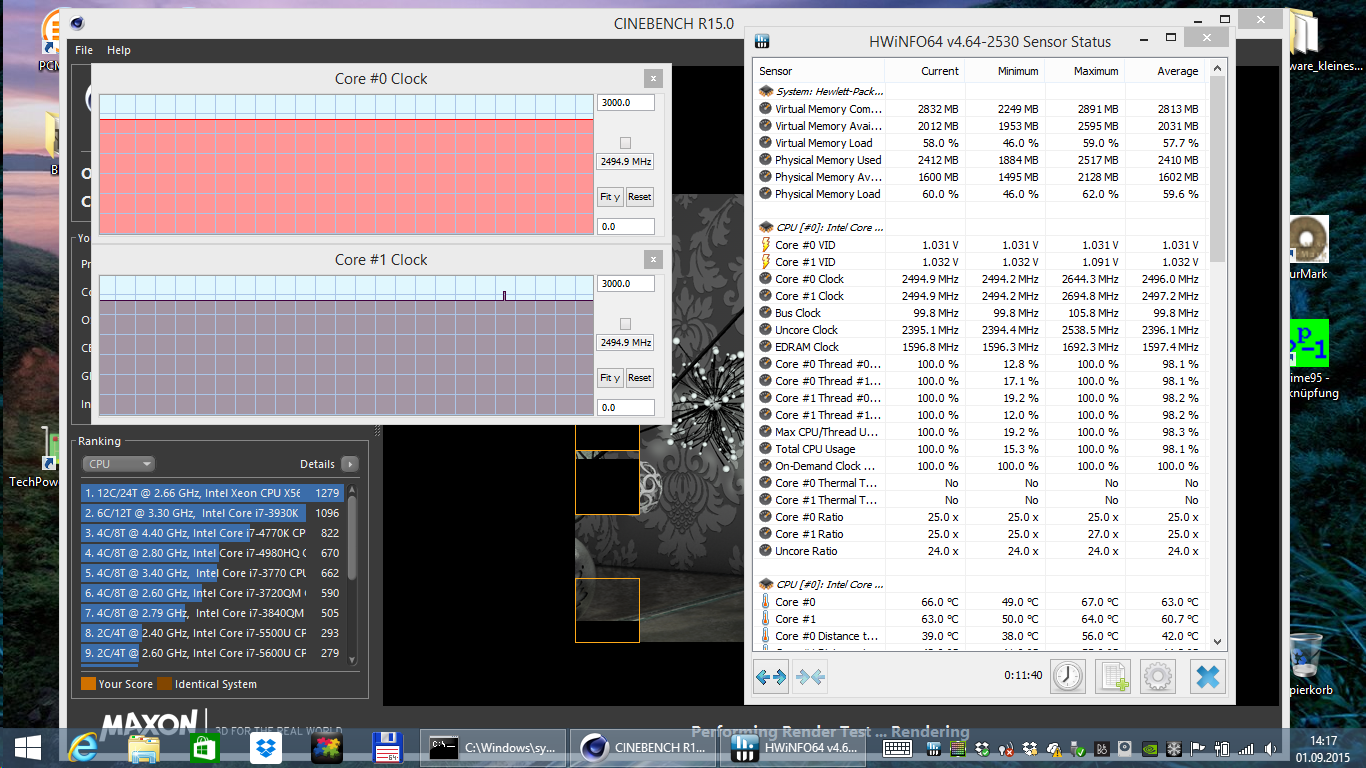This screenshot has height=768, width=1366.
Task: Click the floppy disk icon on the taskbar
Action: point(387,748)
